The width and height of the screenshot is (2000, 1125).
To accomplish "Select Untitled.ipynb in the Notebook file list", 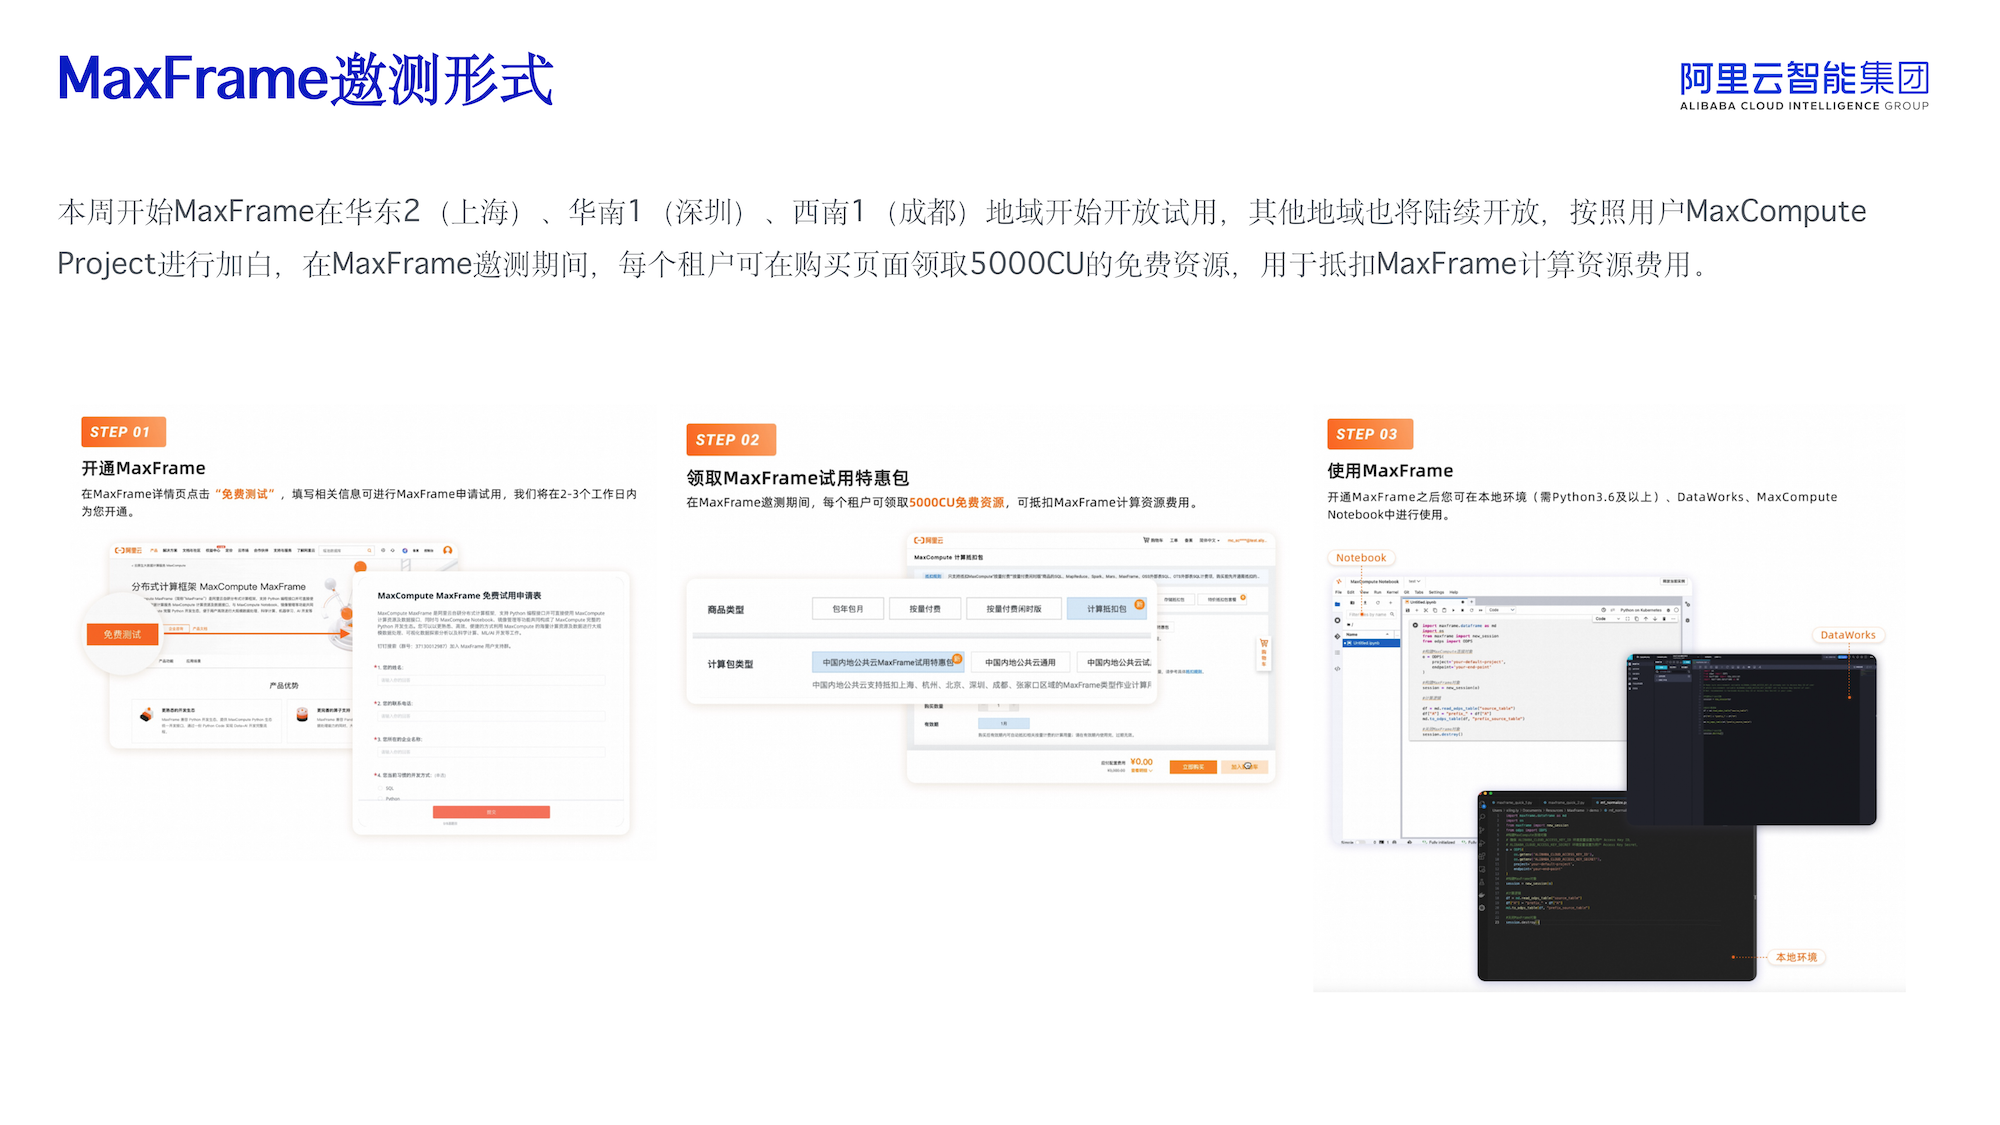I will 1371,643.
